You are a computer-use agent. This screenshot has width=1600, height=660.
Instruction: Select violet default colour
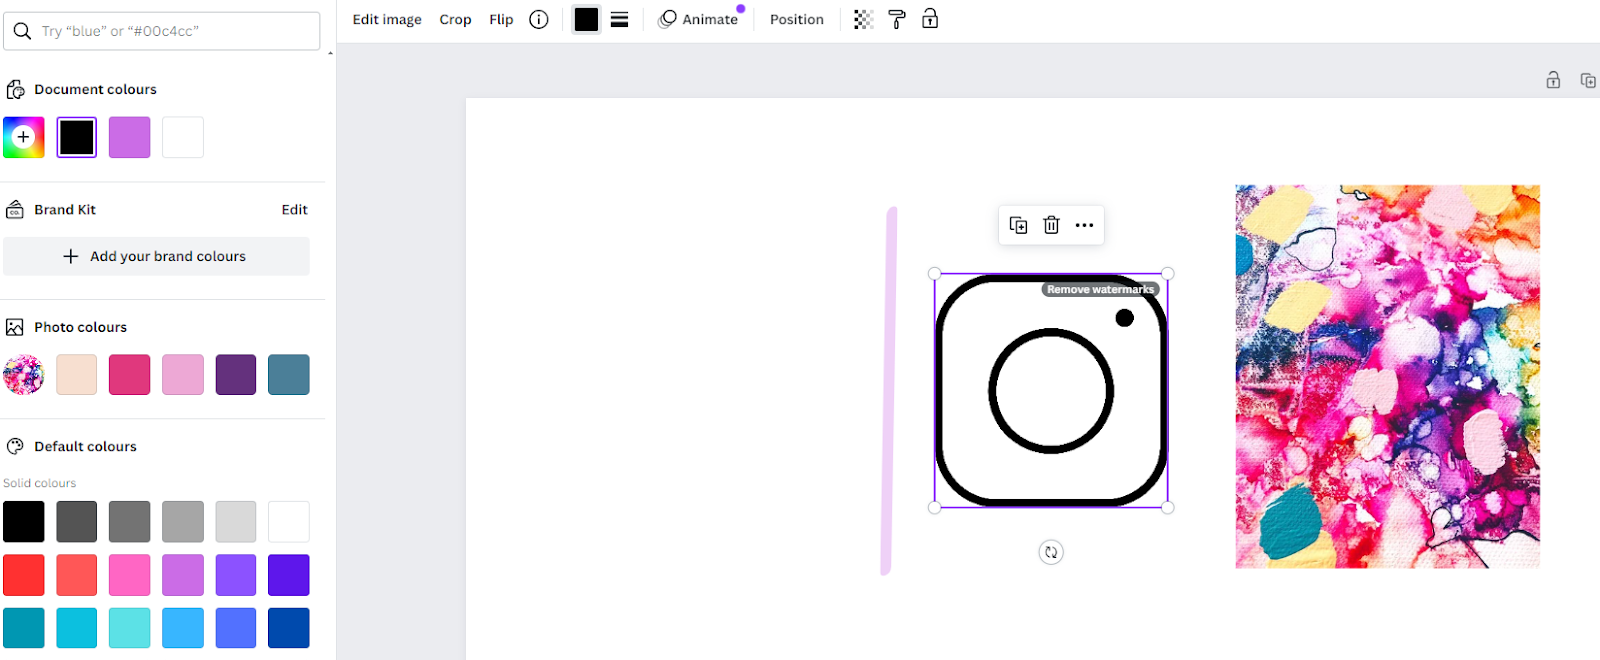tap(236, 575)
